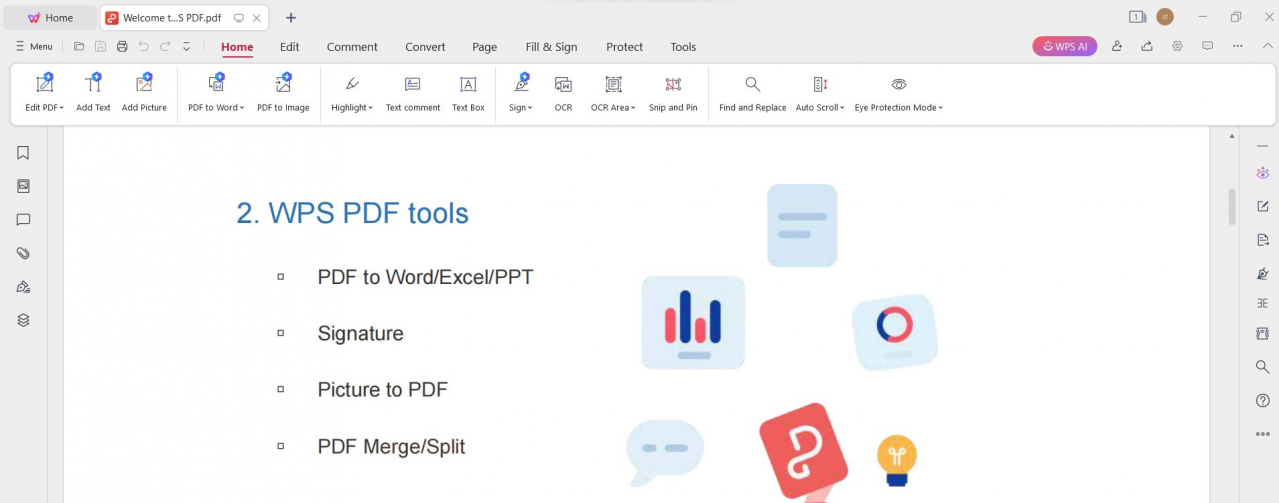Open a new tab with plus button
Viewport: 1279px width, 503px height.
[x=291, y=18]
